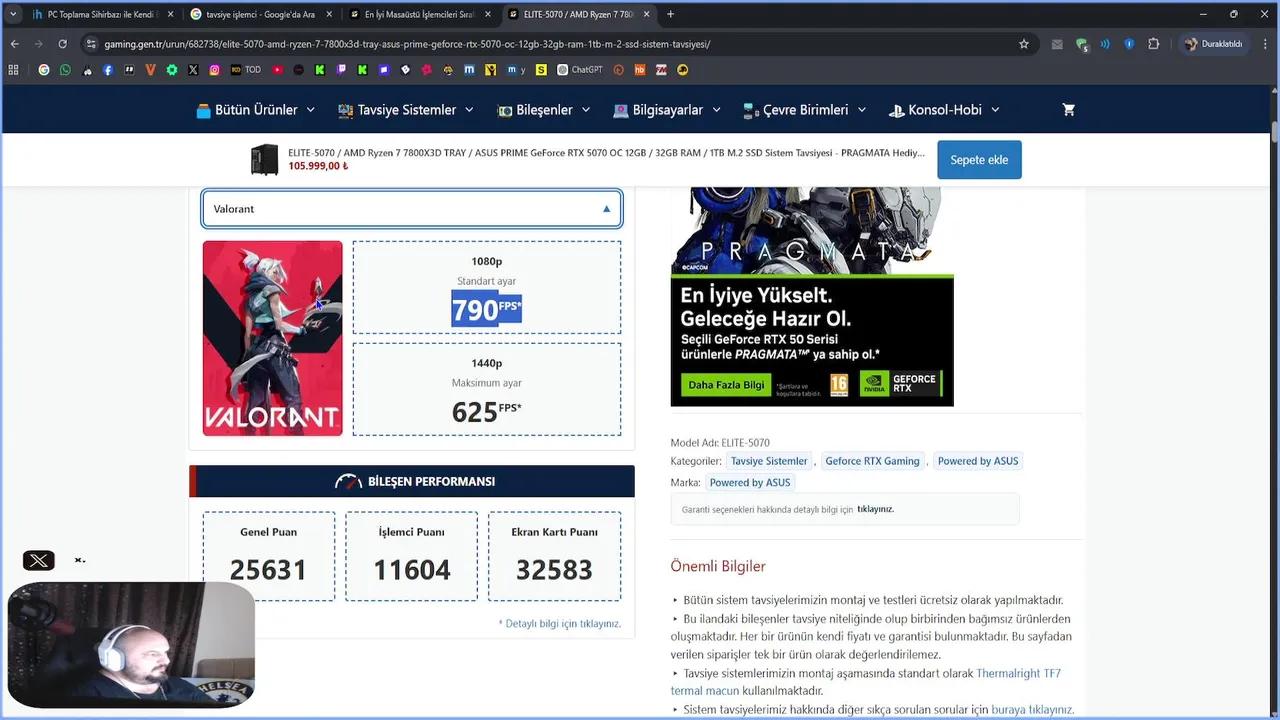Viewport: 1280px width, 720px height.
Task: Click the Duraklatıldı profile button
Action: (1213, 44)
